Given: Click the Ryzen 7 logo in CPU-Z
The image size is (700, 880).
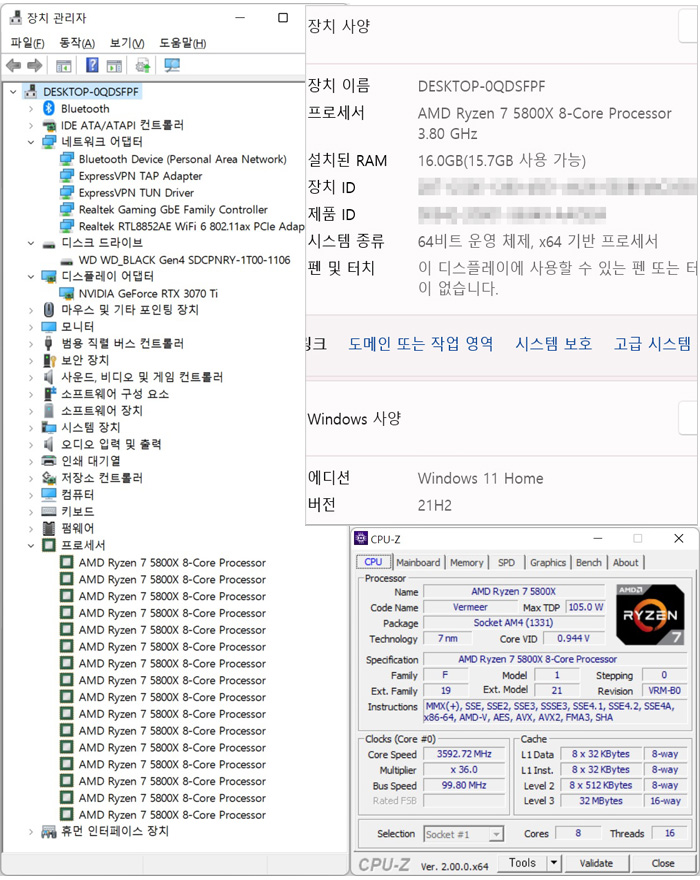Looking at the screenshot, I should 650,614.
